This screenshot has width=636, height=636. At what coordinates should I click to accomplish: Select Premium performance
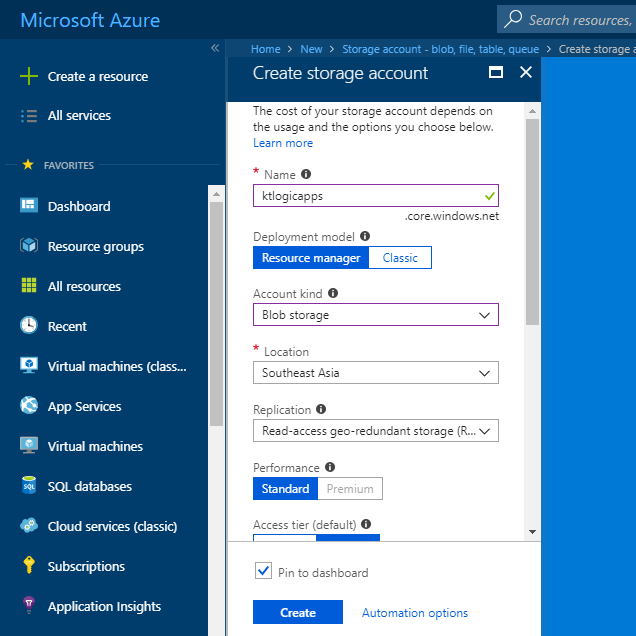350,488
